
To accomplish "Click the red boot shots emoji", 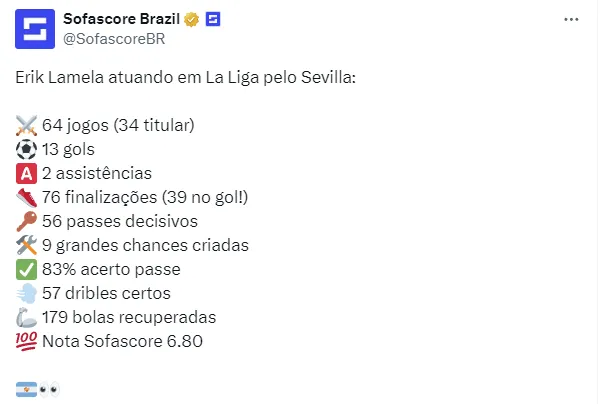I will pos(27,197).
